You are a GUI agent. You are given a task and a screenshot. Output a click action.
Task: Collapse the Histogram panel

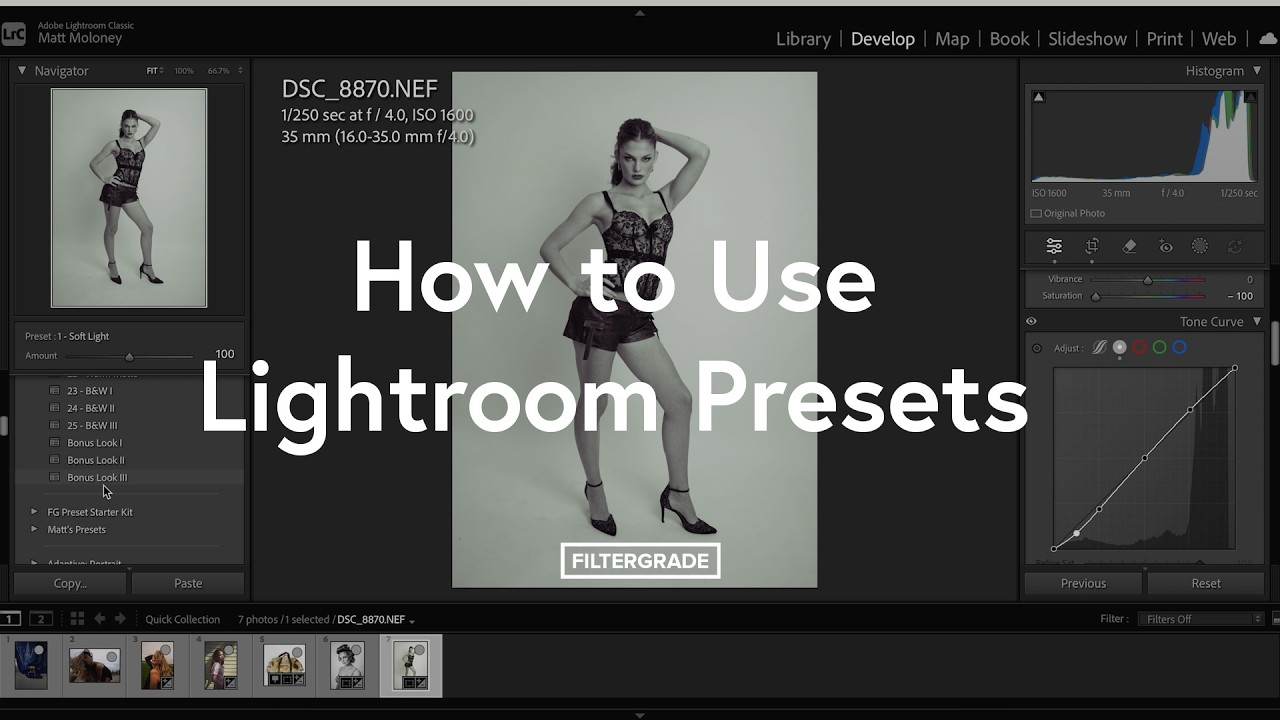pos(1257,71)
